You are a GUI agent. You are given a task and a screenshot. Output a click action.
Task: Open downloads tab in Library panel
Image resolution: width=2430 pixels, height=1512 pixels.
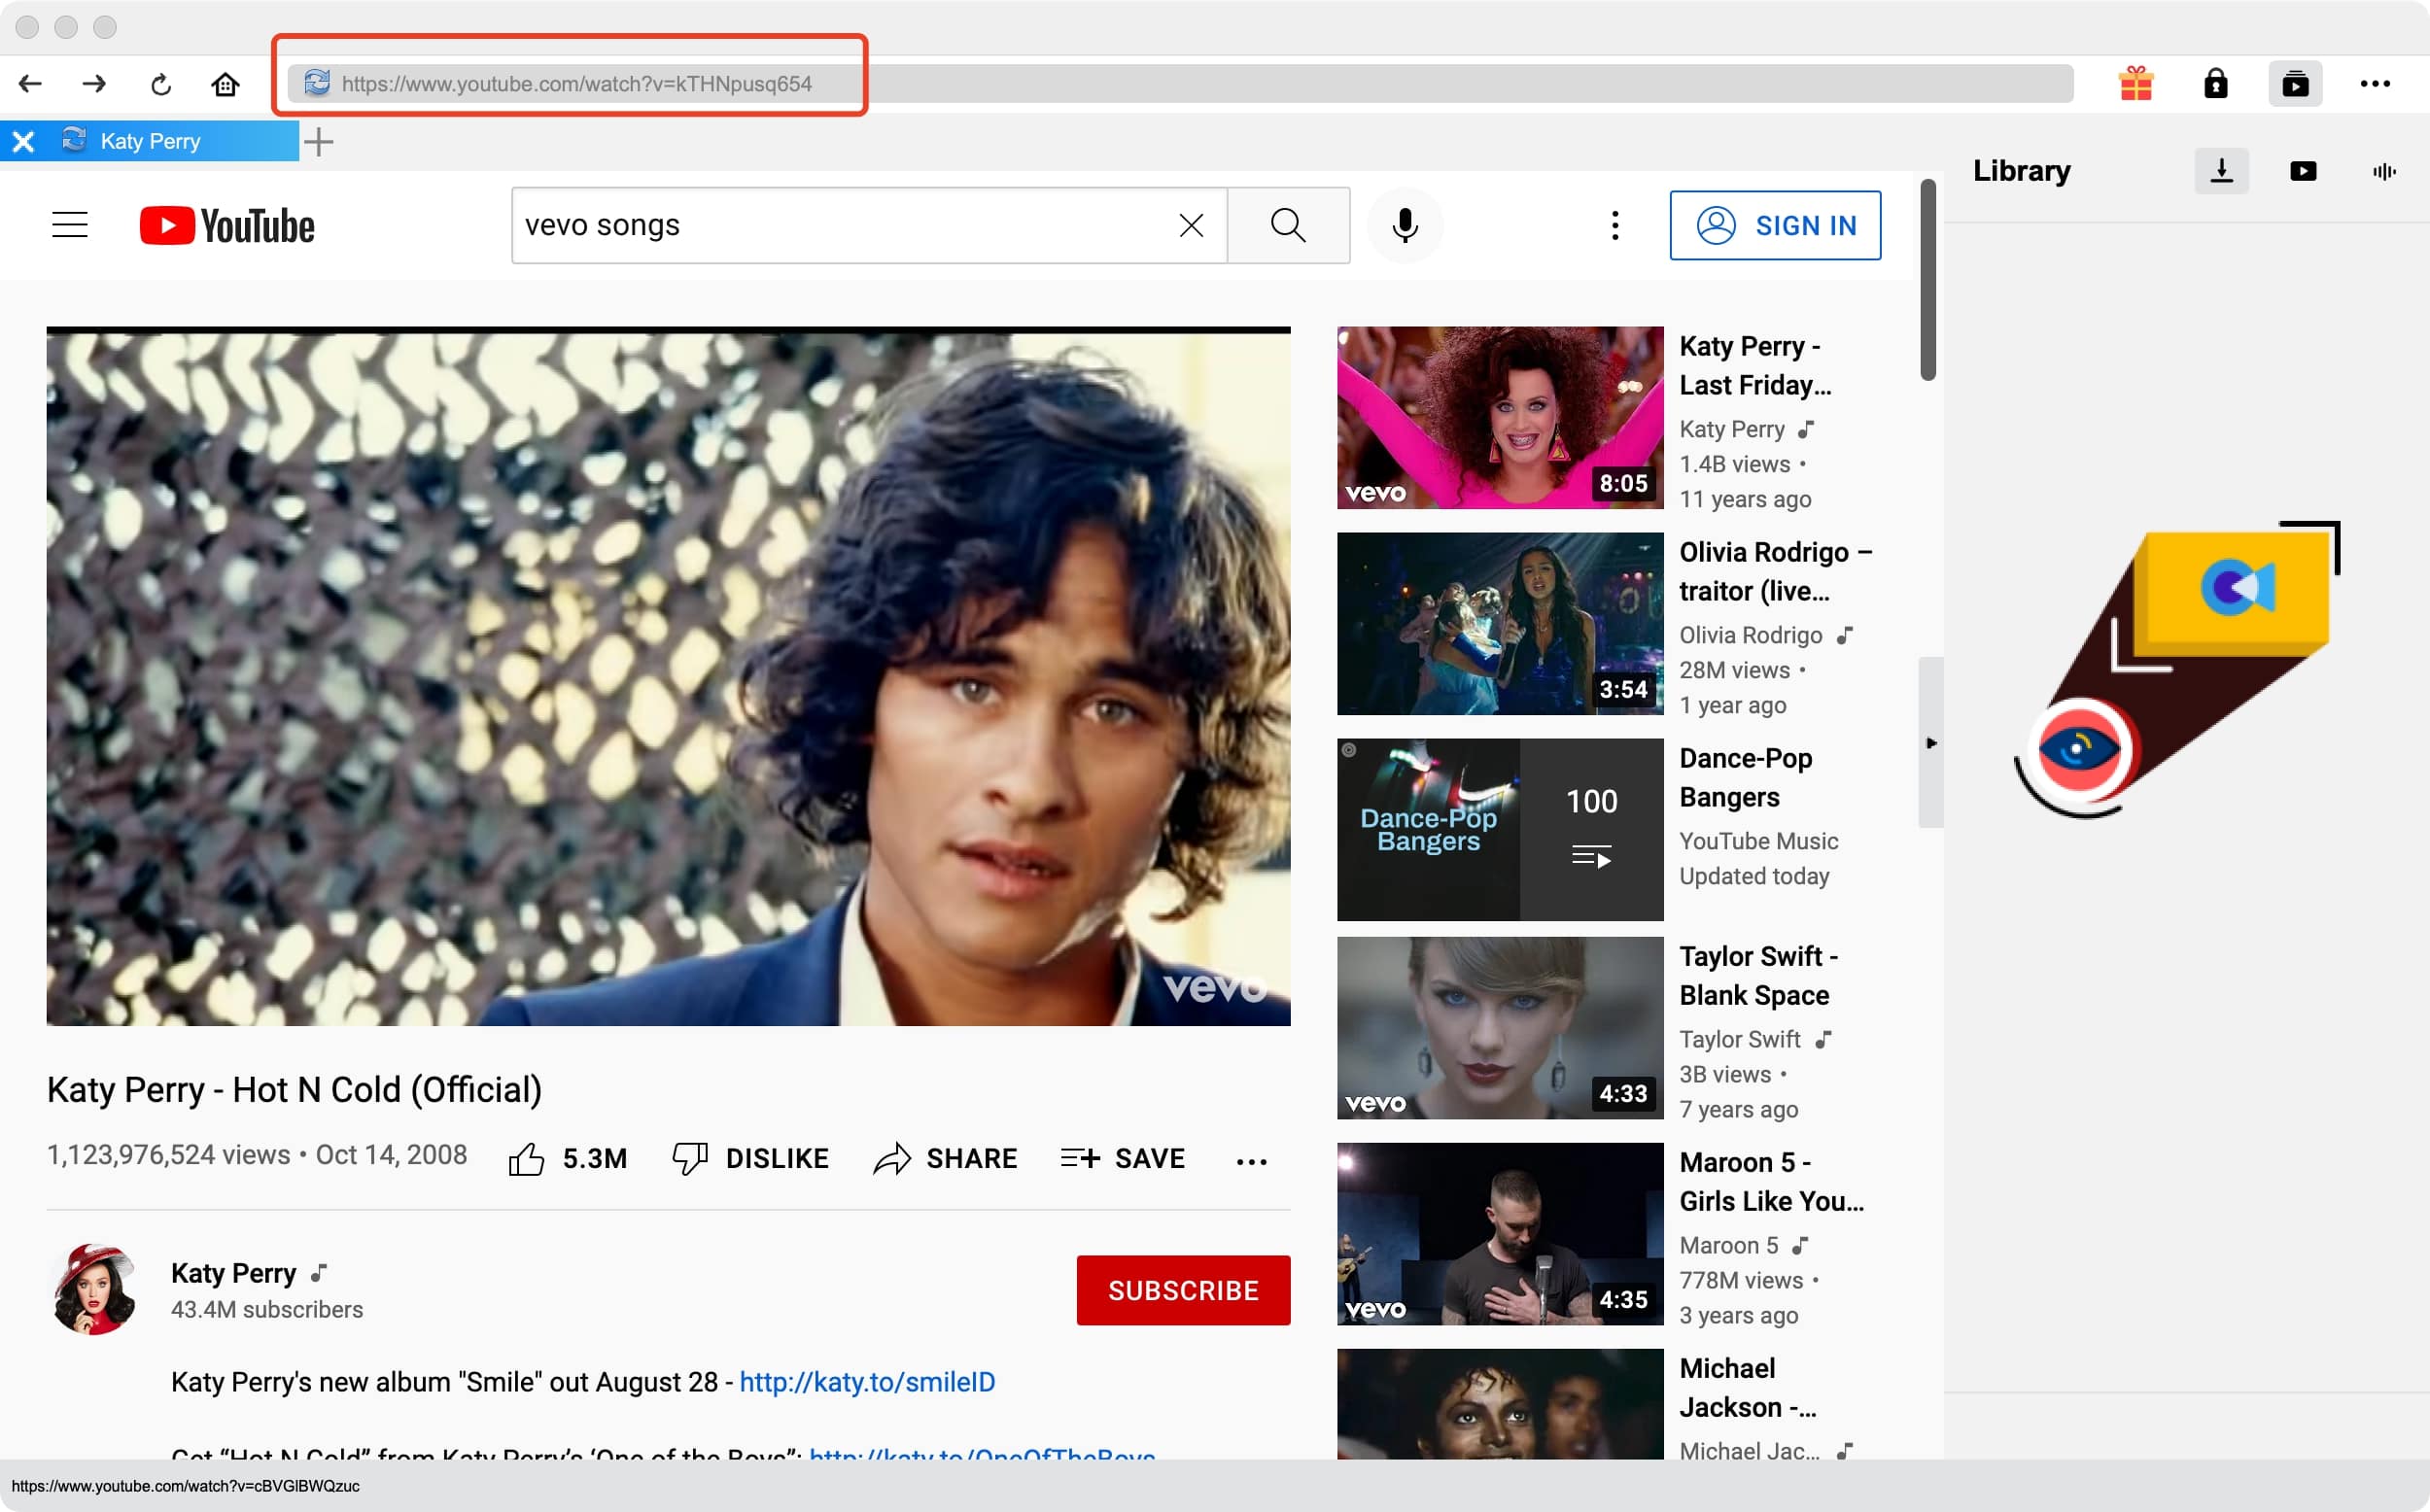[x=2221, y=171]
